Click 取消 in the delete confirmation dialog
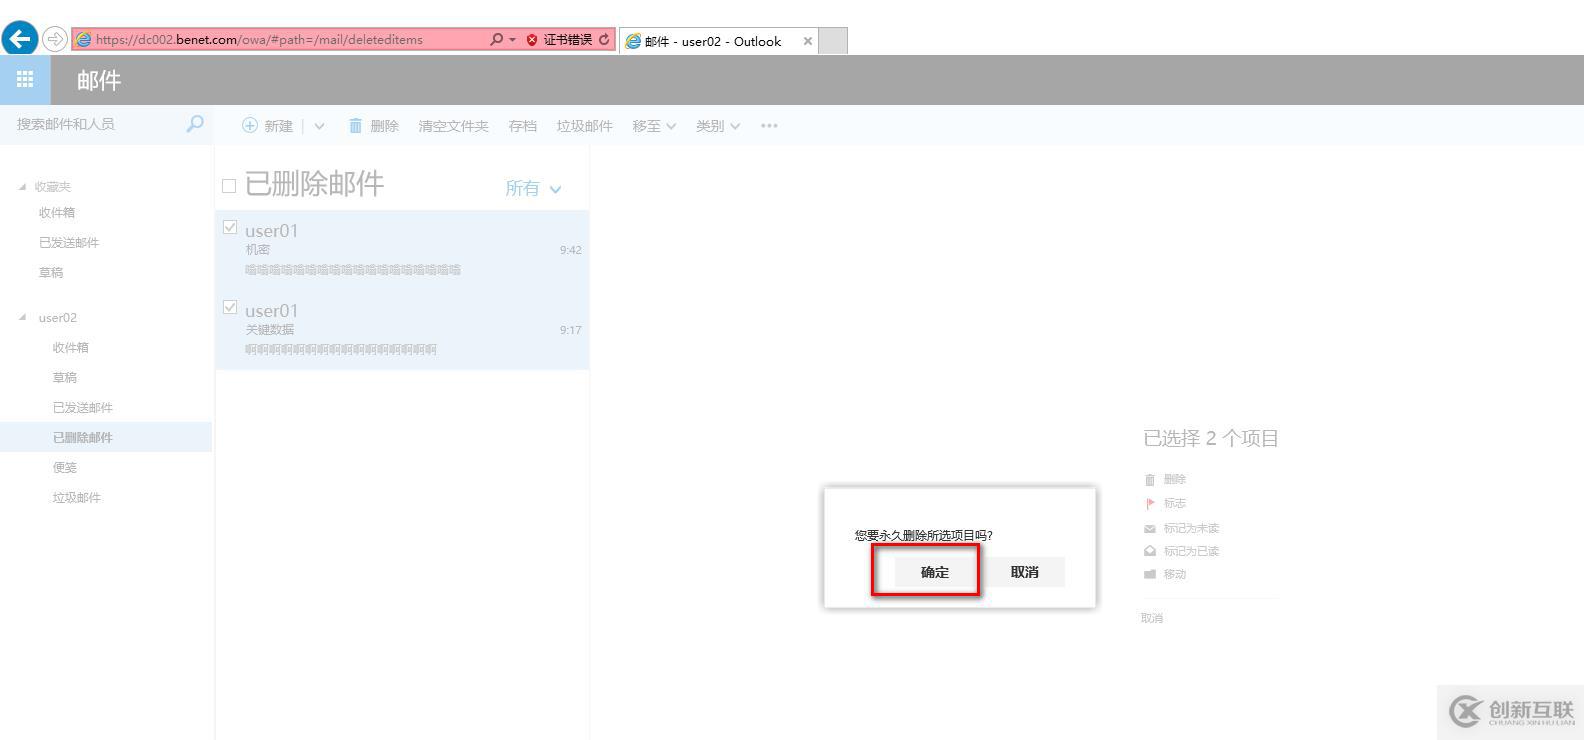 (1024, 572)
